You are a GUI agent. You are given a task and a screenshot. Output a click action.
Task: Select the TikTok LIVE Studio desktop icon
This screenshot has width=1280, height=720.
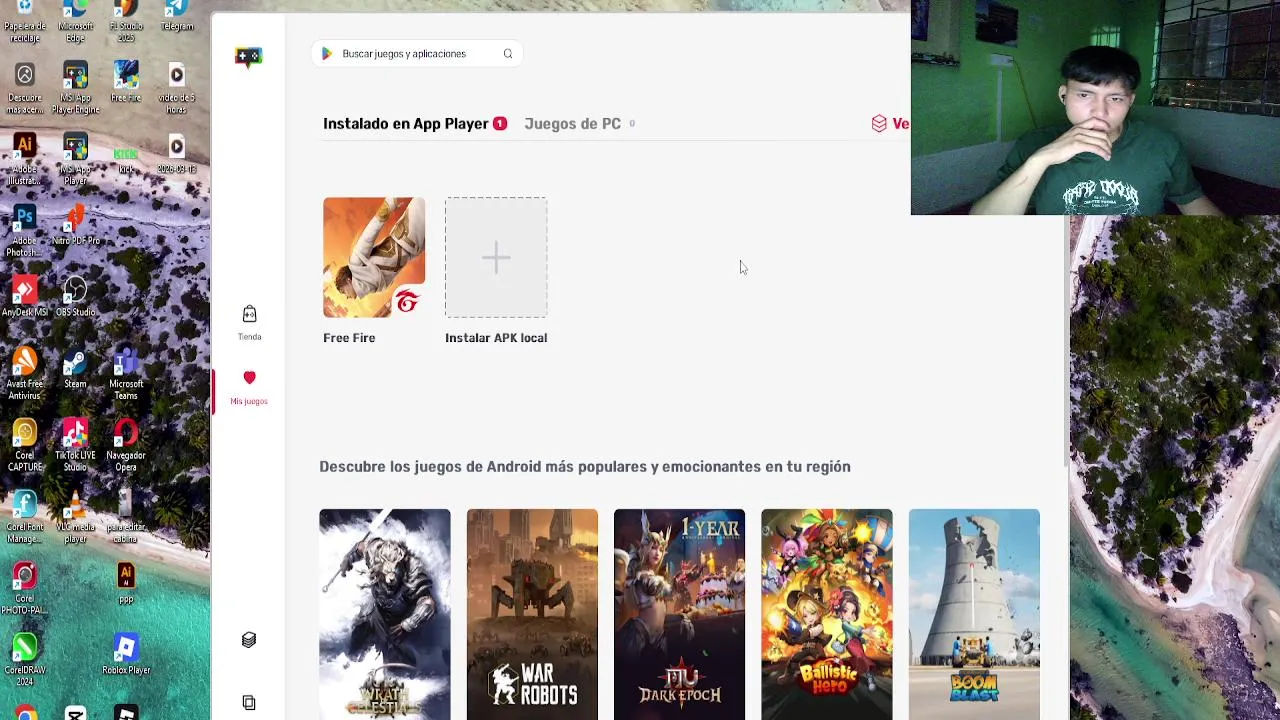click(x=75, y=446)
